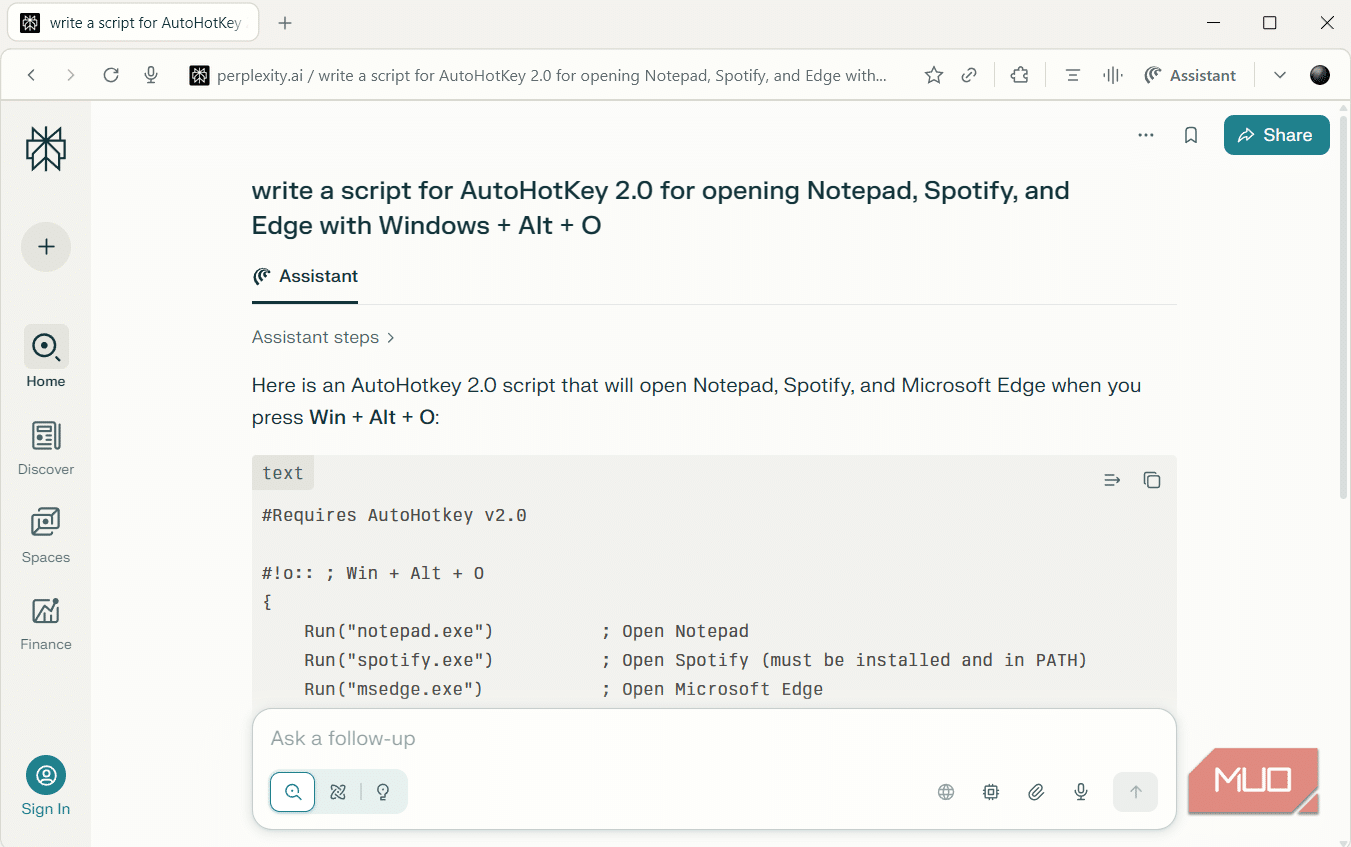Select the browser tab titled 'write a script for AutoHotKey'

point(133,22)
